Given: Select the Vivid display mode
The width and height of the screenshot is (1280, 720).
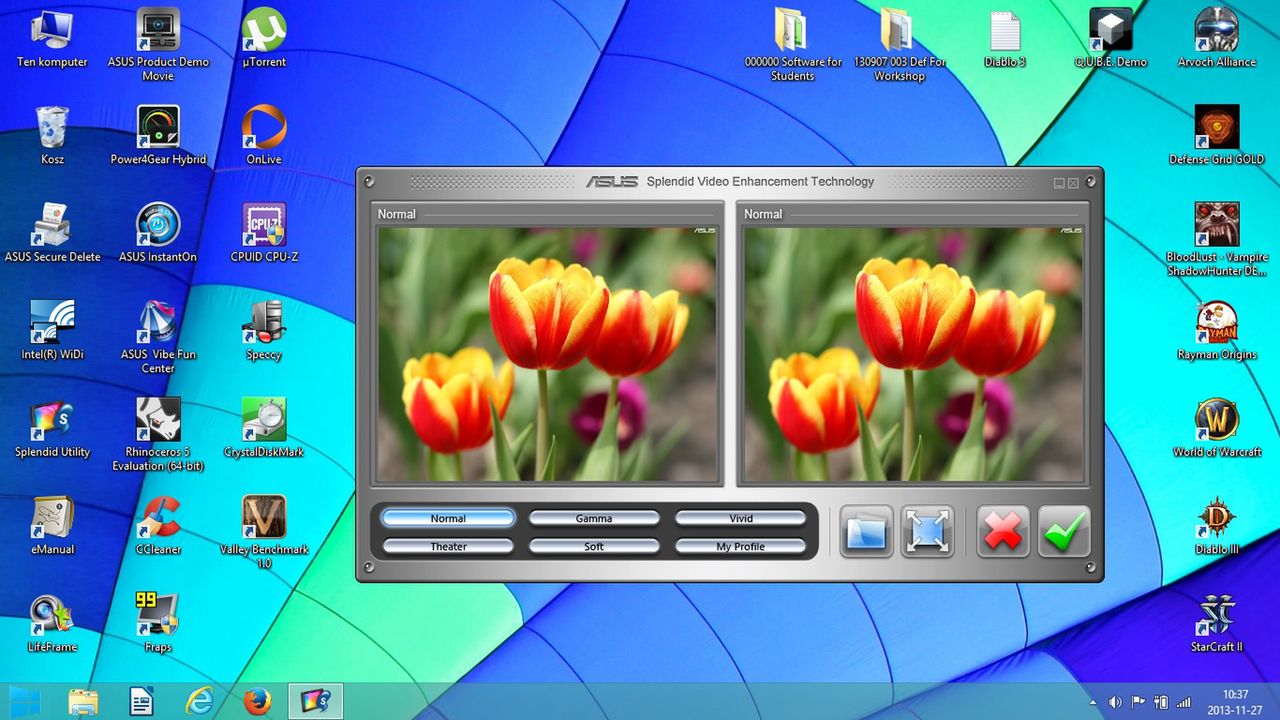Looking at the screenshot, I should [x=741, y=518].
